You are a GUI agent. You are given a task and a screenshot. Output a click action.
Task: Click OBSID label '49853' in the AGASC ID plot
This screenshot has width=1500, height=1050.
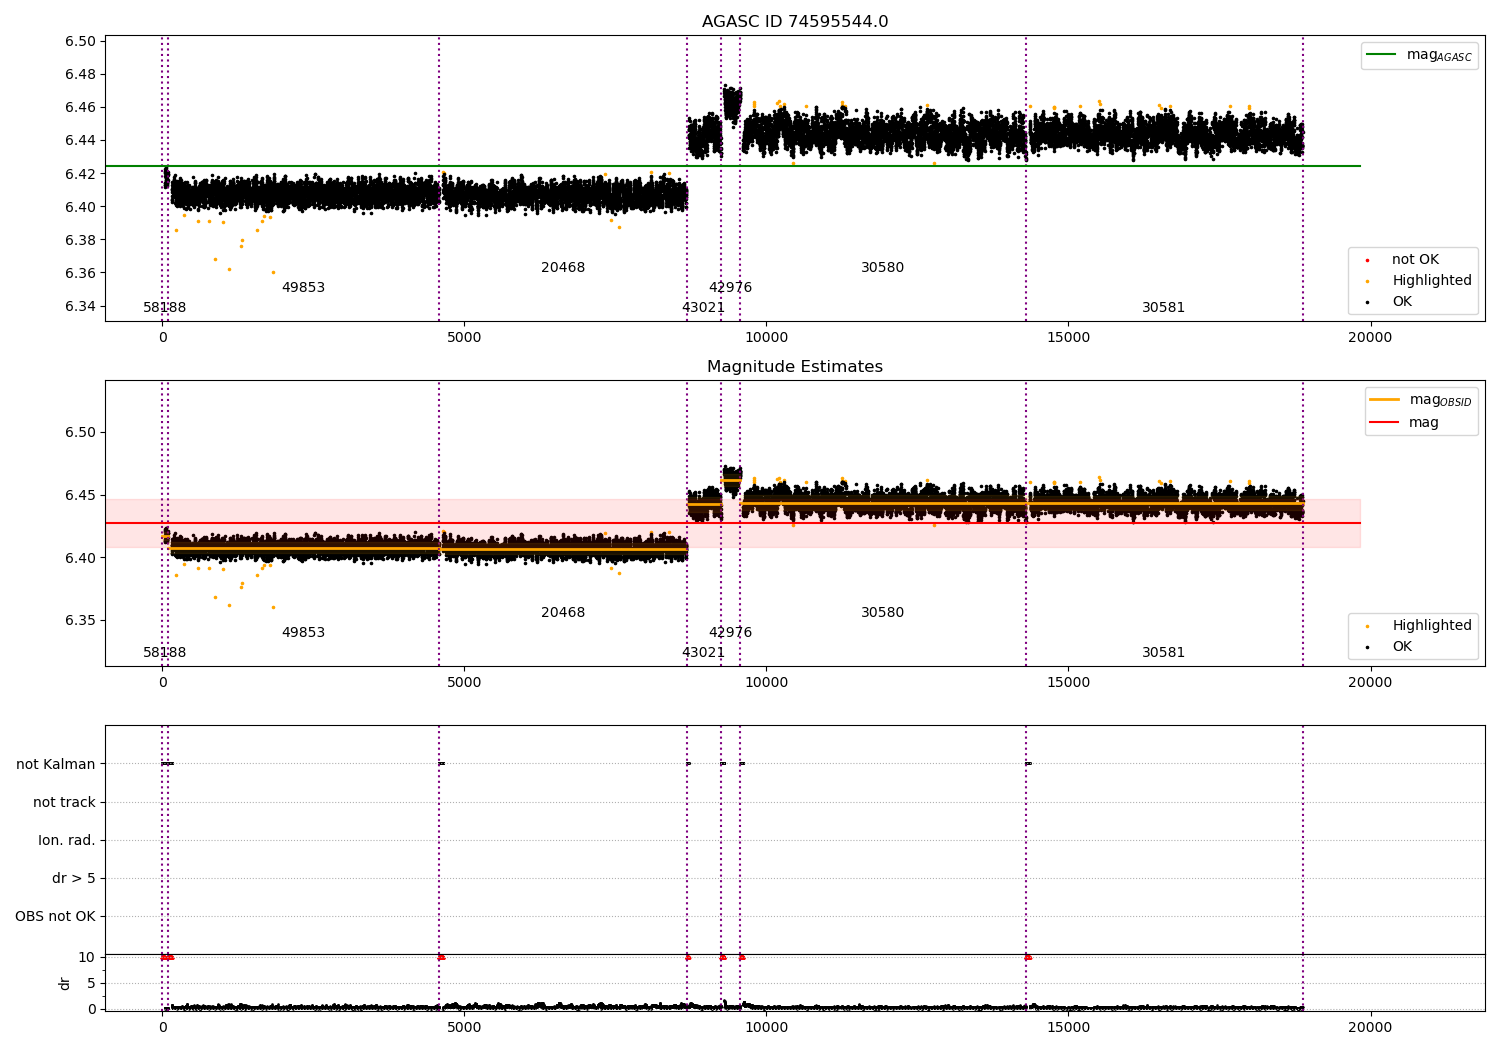pyautogui.click(x=303, y=288)
